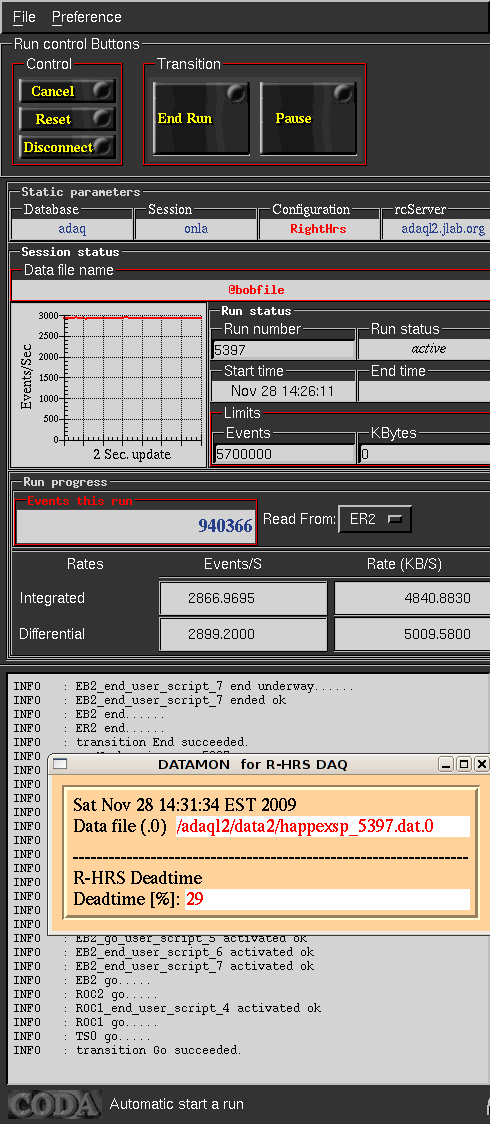Image resolution: width=490 pixels, height=1124 pixels.
Task: Click the KBytes limit input field
Action: (x=424, y=454)
